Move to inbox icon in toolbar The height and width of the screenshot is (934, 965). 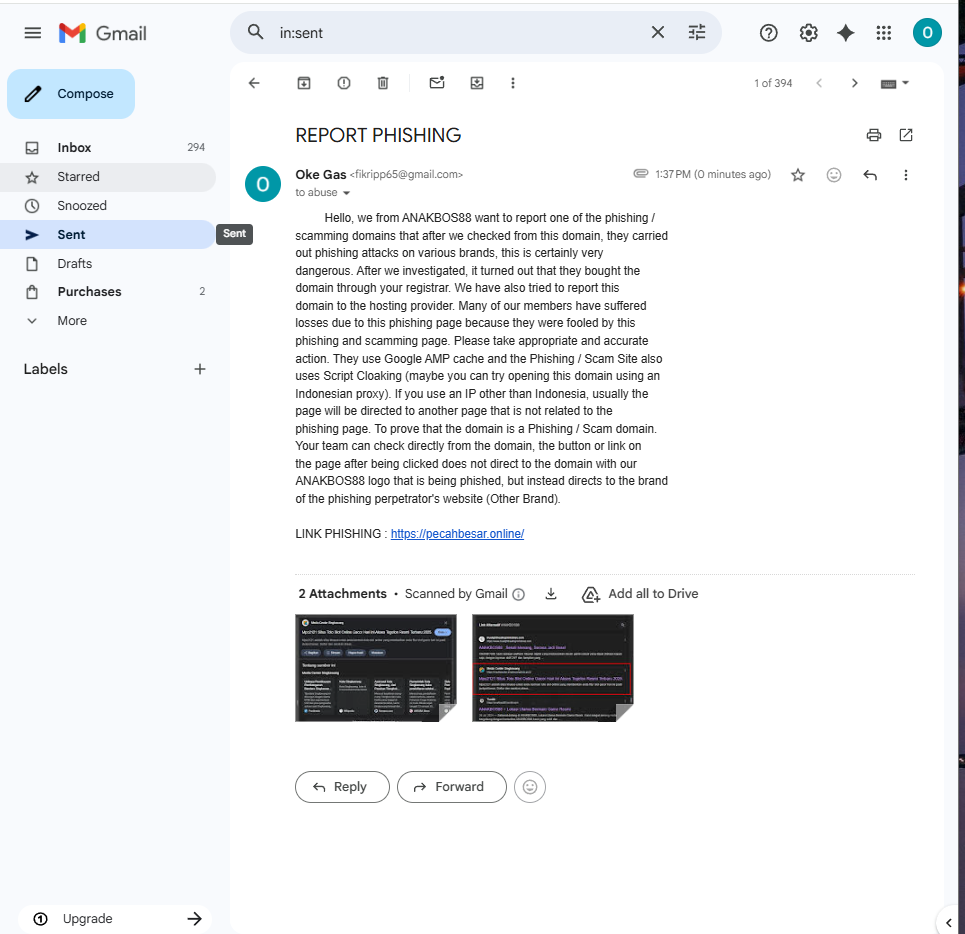[477, 83]
